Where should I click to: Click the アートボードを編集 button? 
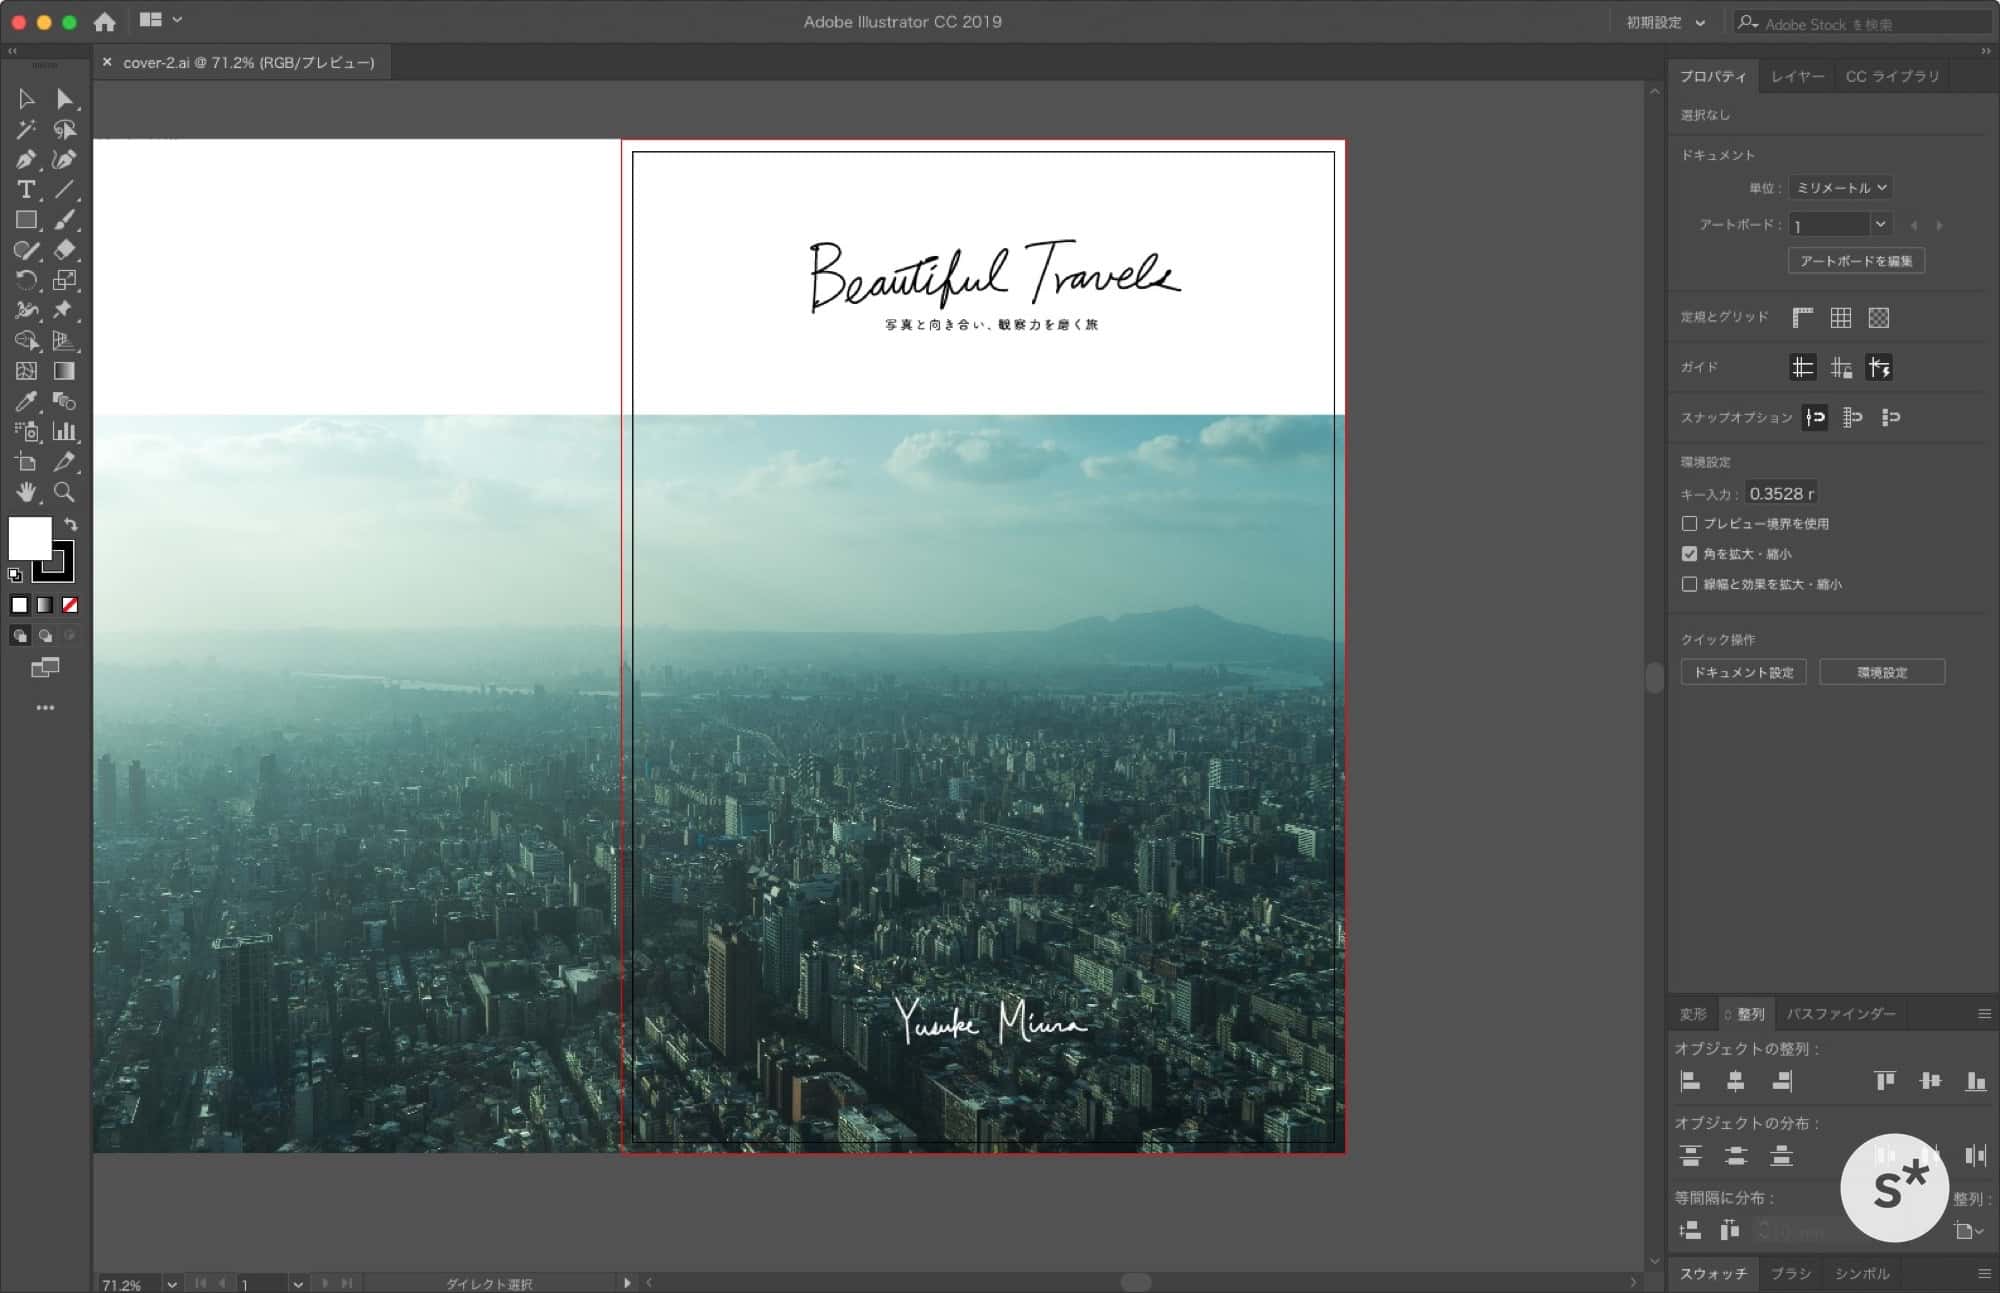coord(1856,261)
